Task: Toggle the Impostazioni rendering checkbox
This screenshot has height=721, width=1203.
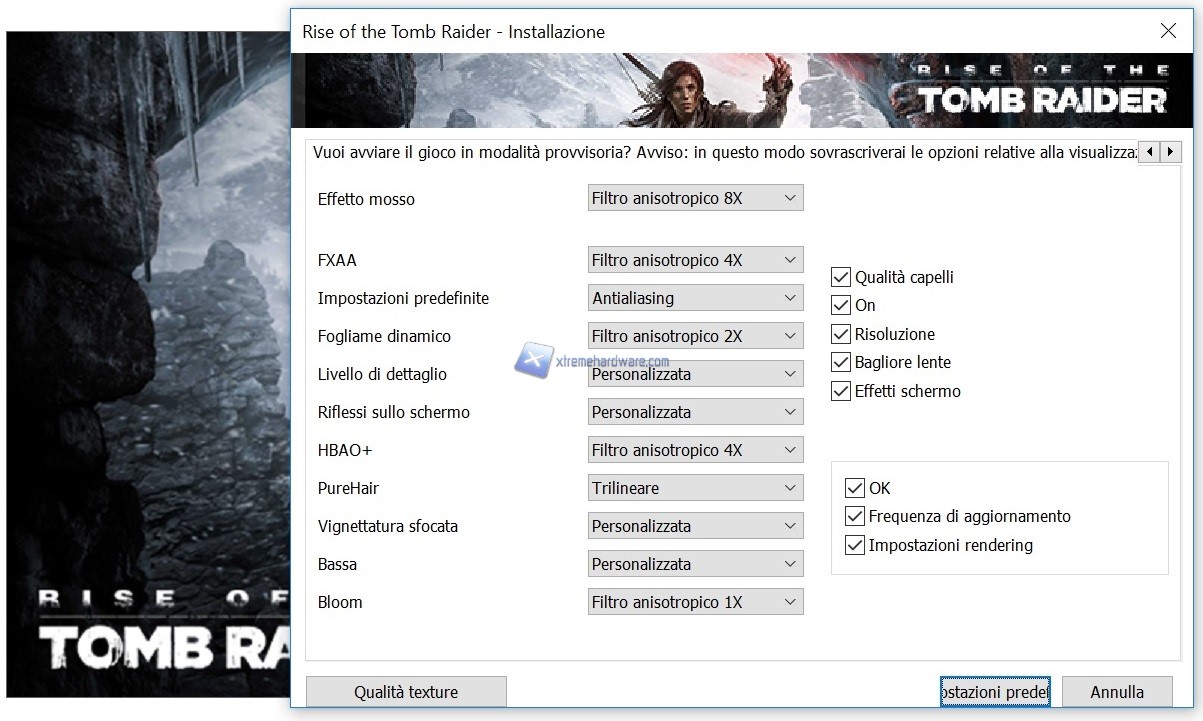Action: tap(855, 546)
